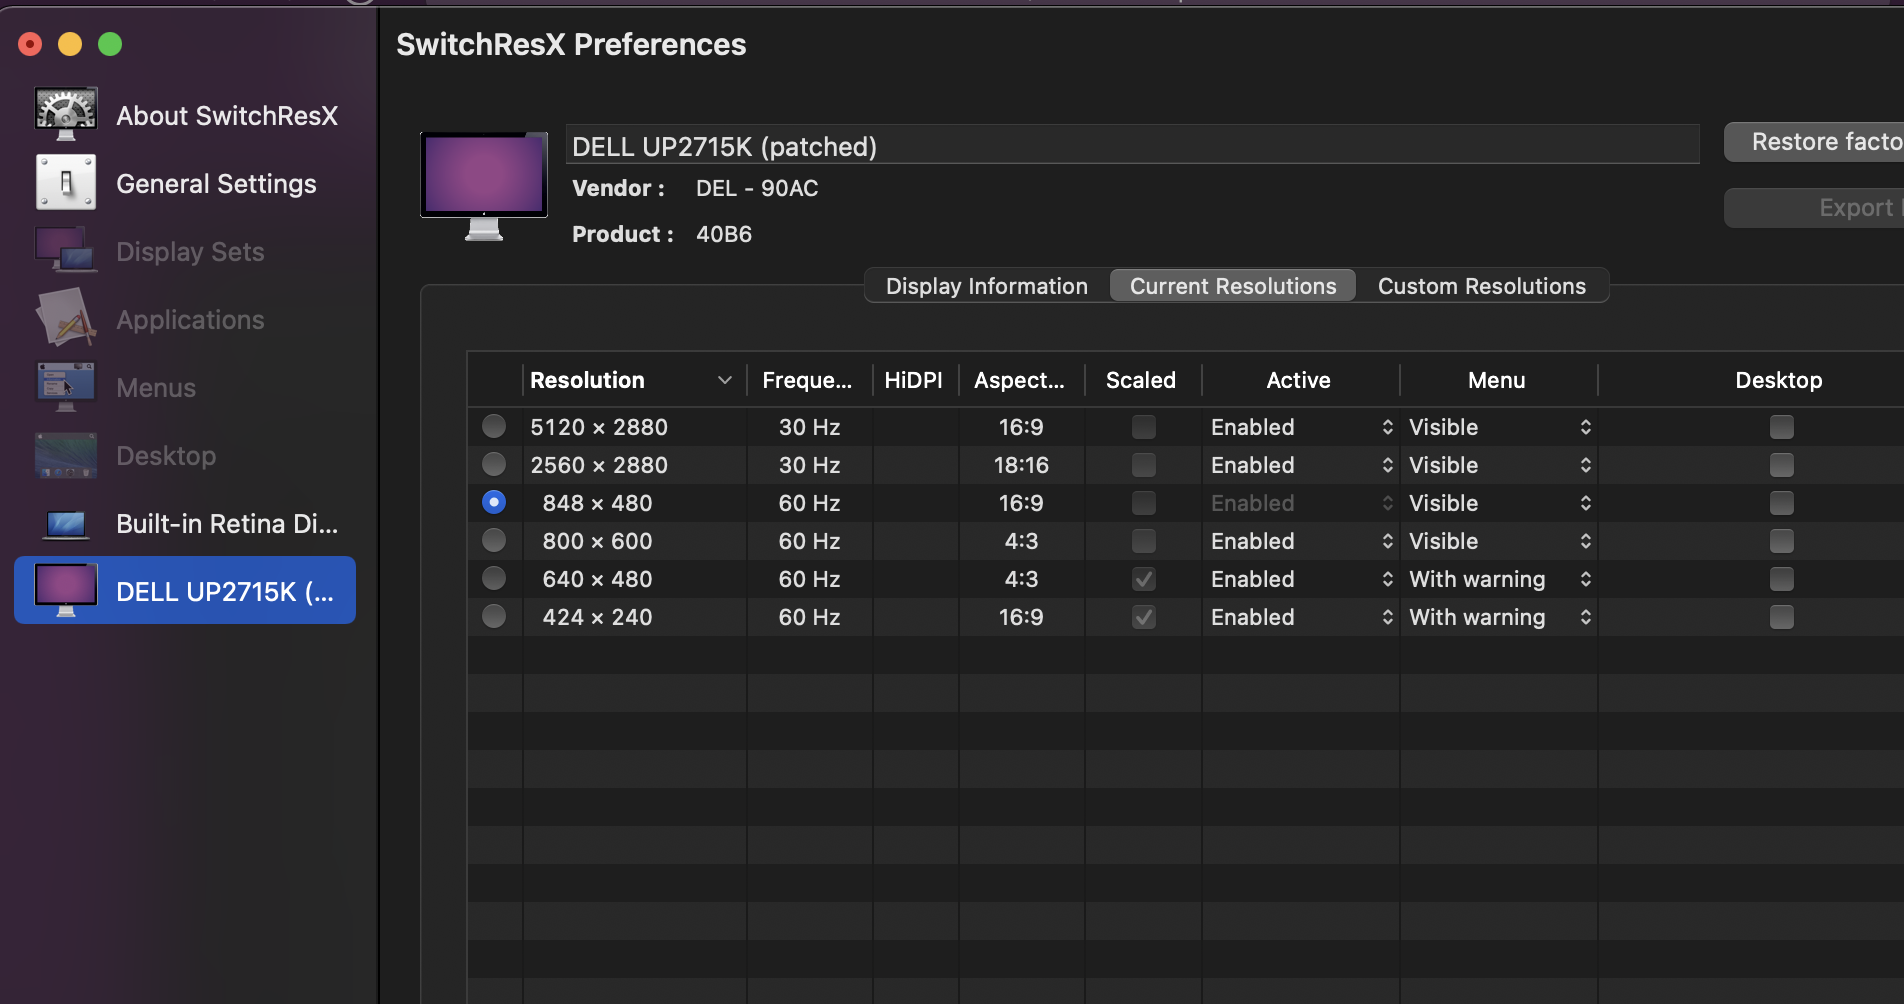This screenshot has width=1904, height=1004.
Task: Click the Applications sidebar icon
Action: (x=66, y=318)
